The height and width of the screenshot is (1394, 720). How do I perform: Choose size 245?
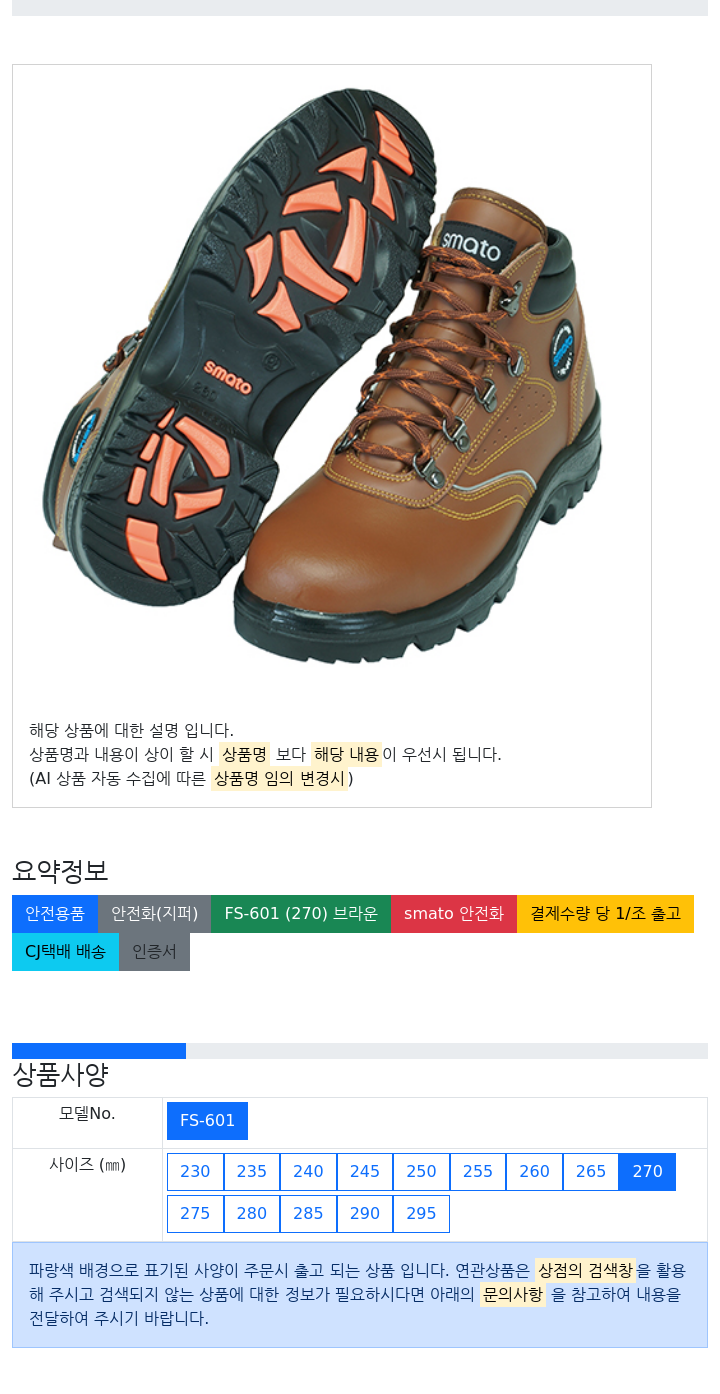[x=365, y=1172]
